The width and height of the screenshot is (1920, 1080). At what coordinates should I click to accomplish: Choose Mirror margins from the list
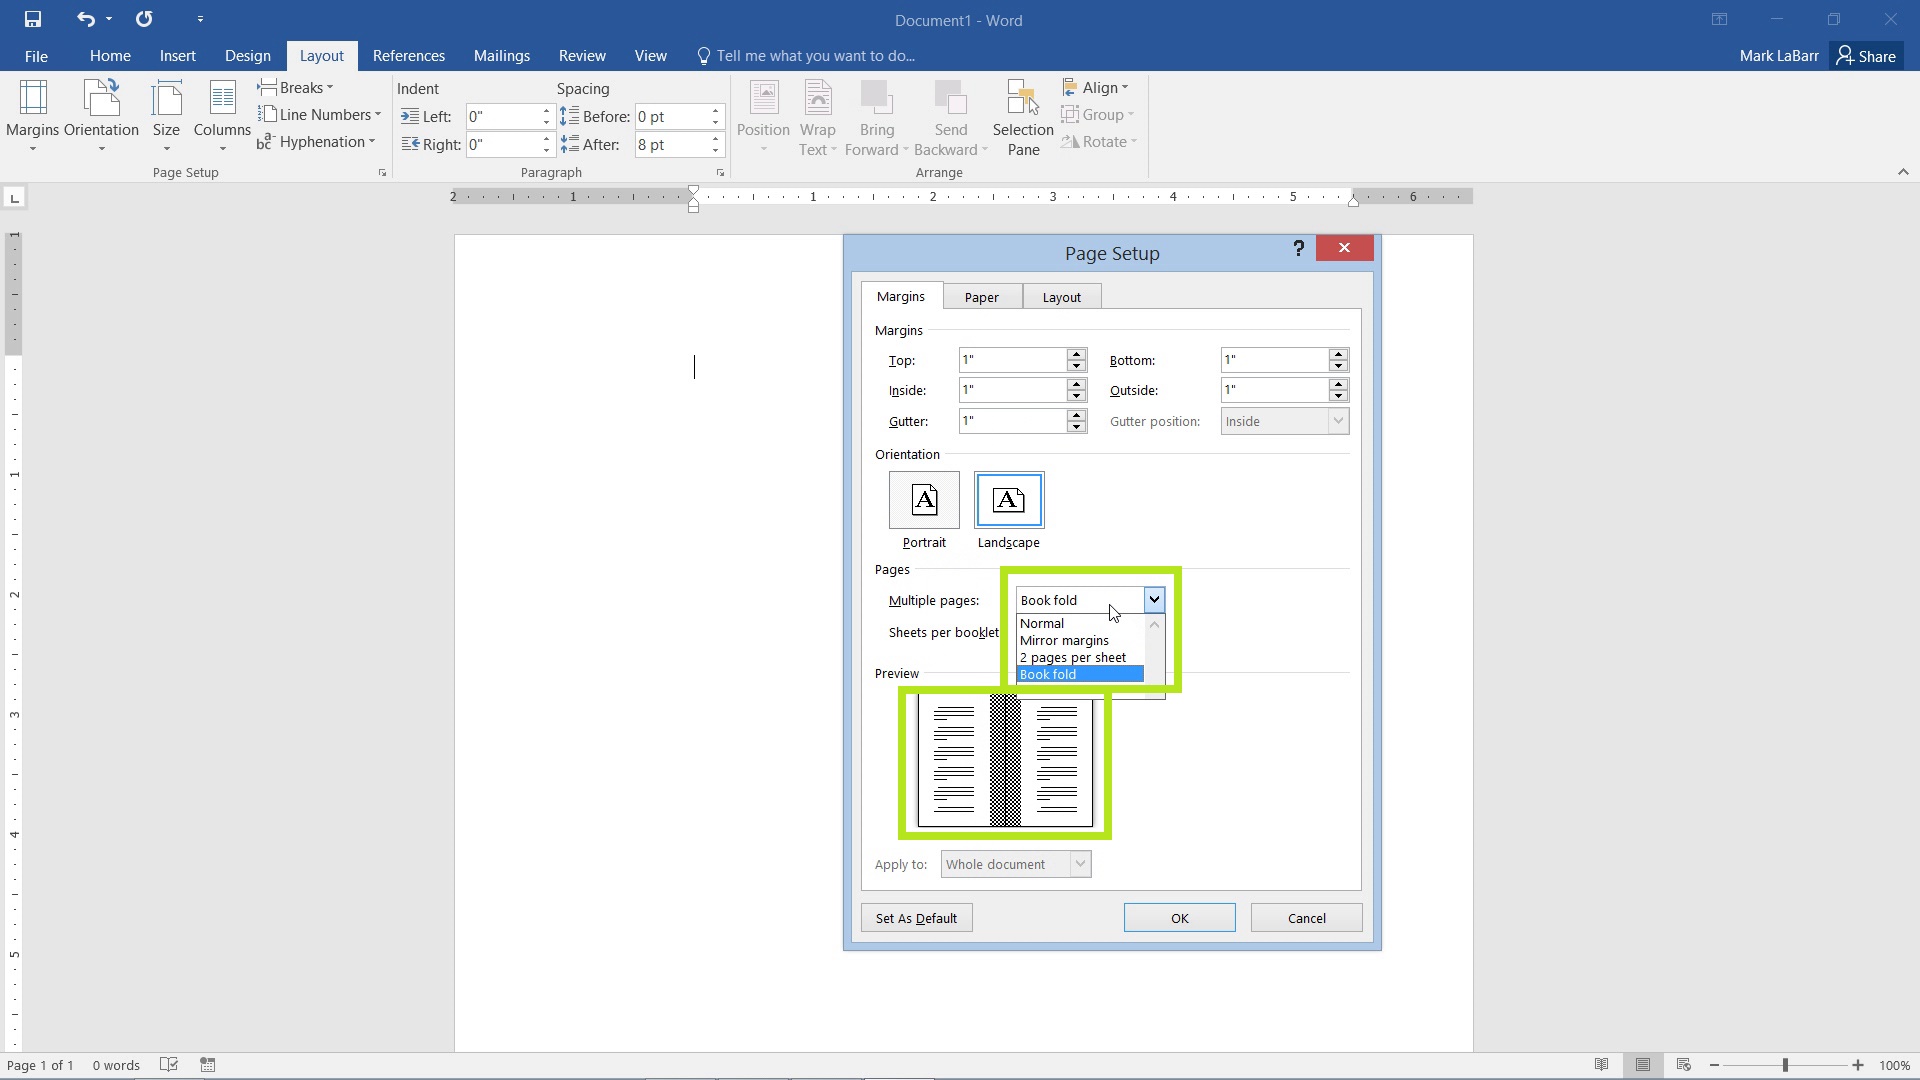coord(1063,640)
